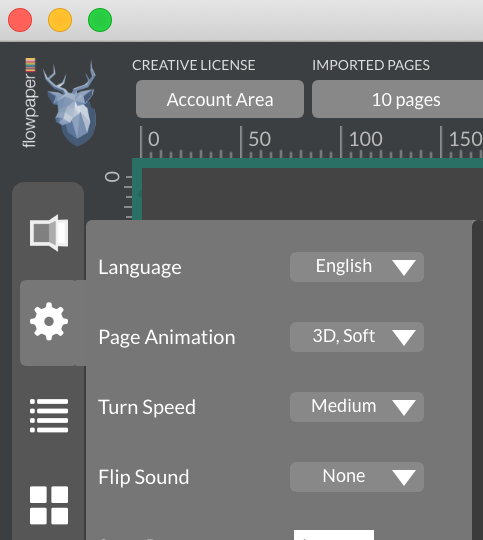The image size is (483, 540).
Task: Click the Language dropdown arrow triangle
Action: coord(404,268)
